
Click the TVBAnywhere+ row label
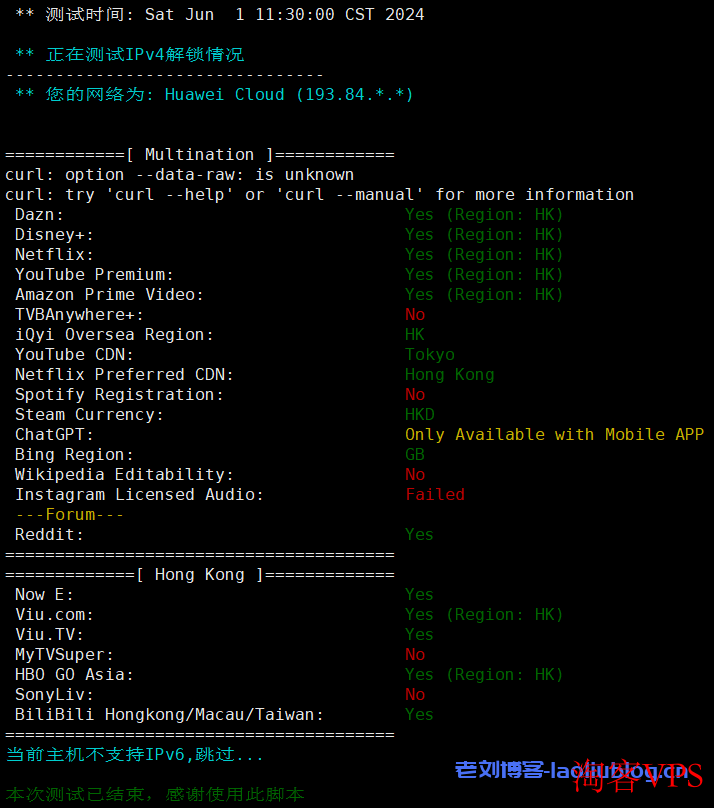pos(79,314)
